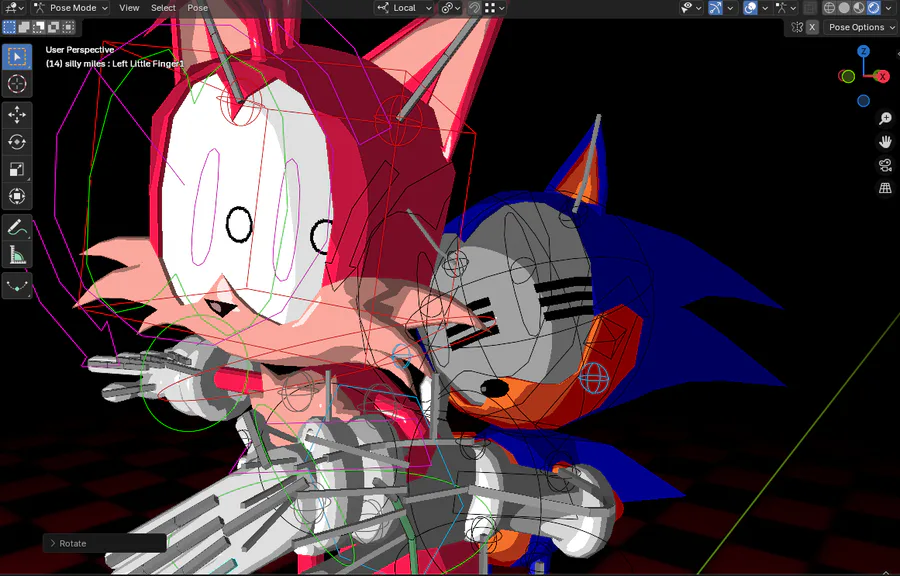Set selection mode to invert
Image resolution: width=900 pixels, height=576 pixels.
(54, 27)
